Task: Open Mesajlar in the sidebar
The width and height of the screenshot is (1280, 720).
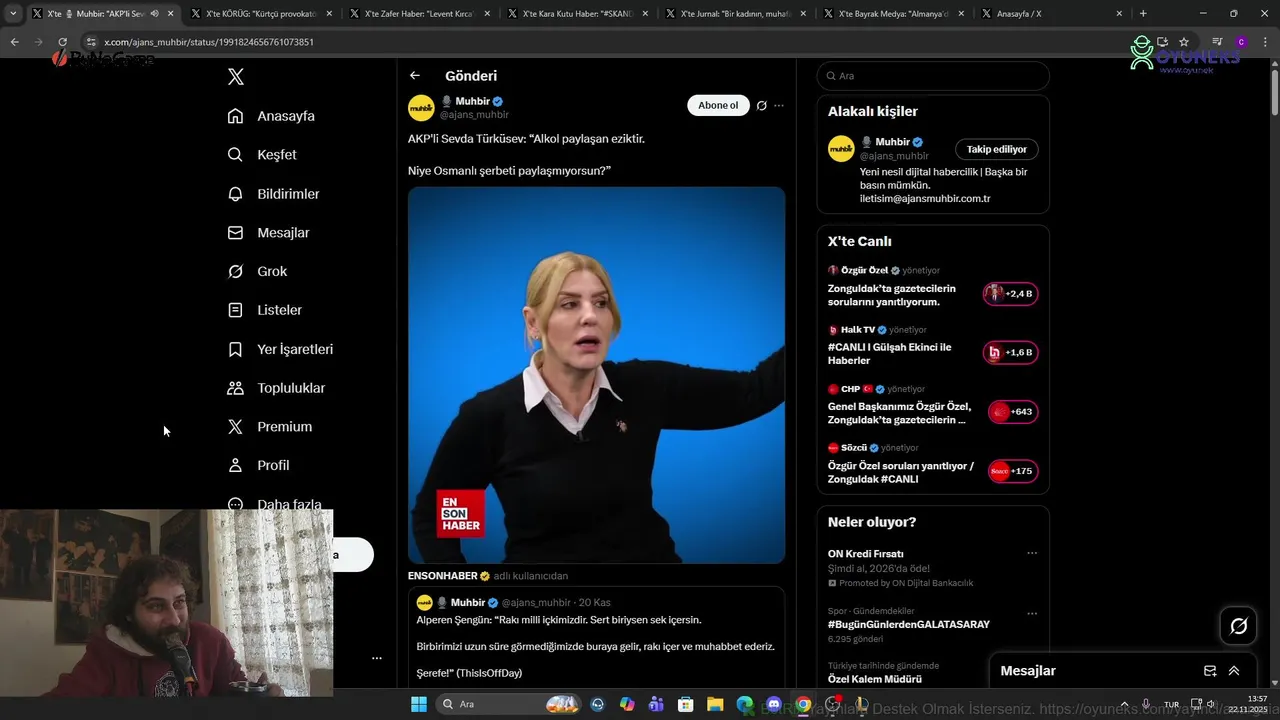Action: pos(268,233)
